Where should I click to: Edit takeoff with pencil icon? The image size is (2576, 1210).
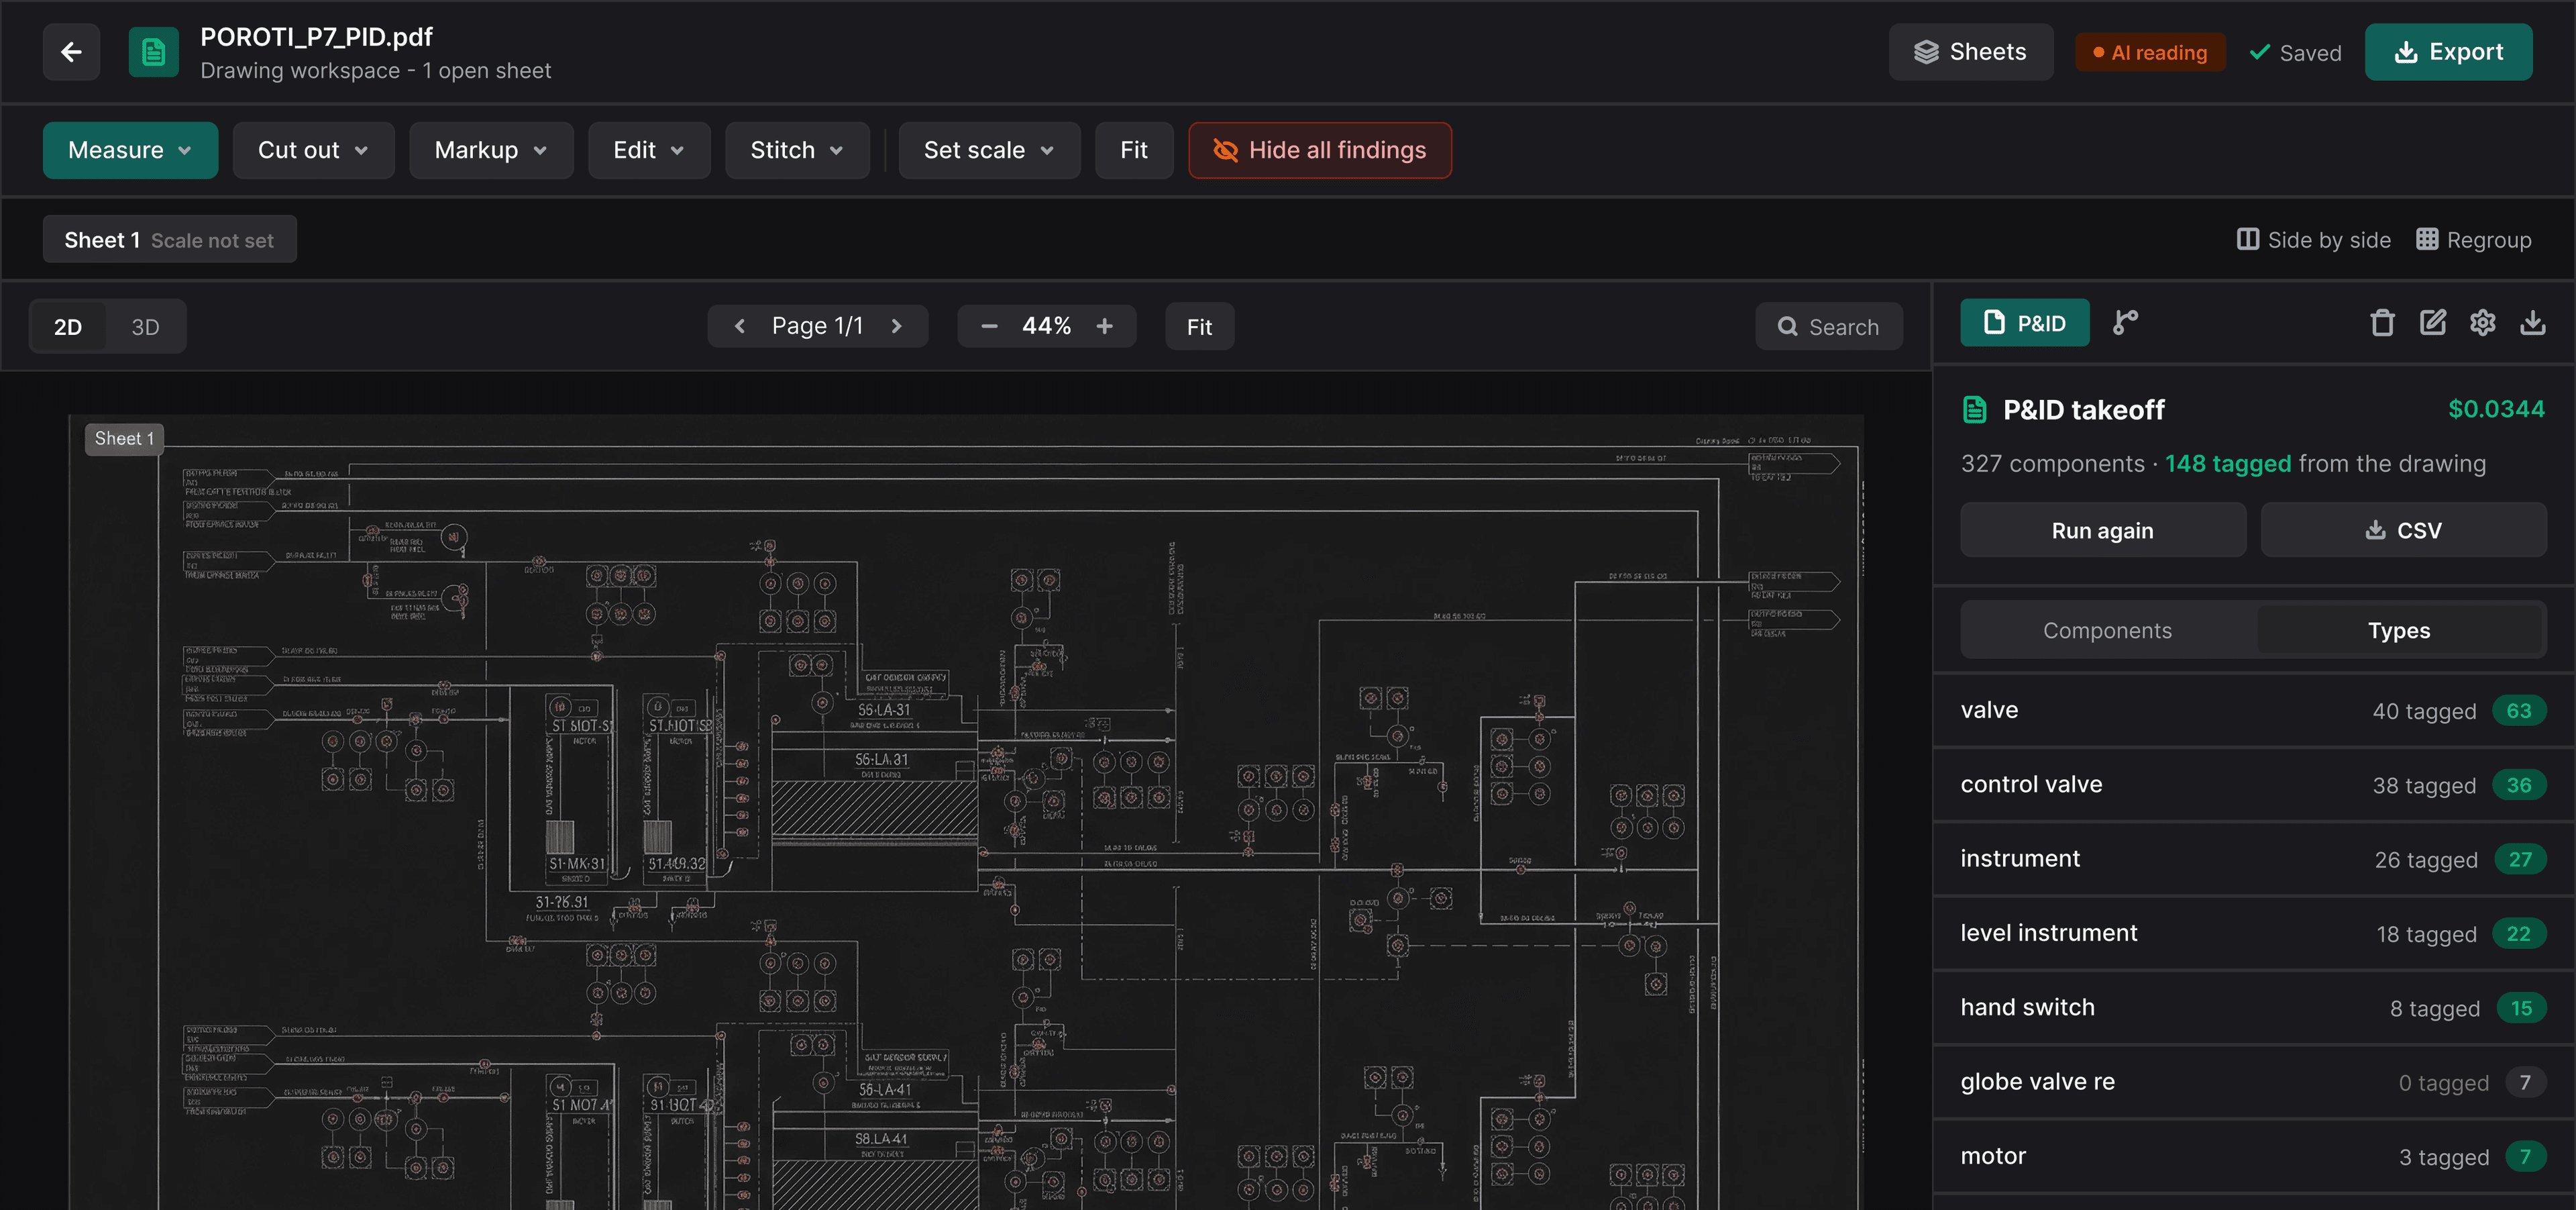2432,323
